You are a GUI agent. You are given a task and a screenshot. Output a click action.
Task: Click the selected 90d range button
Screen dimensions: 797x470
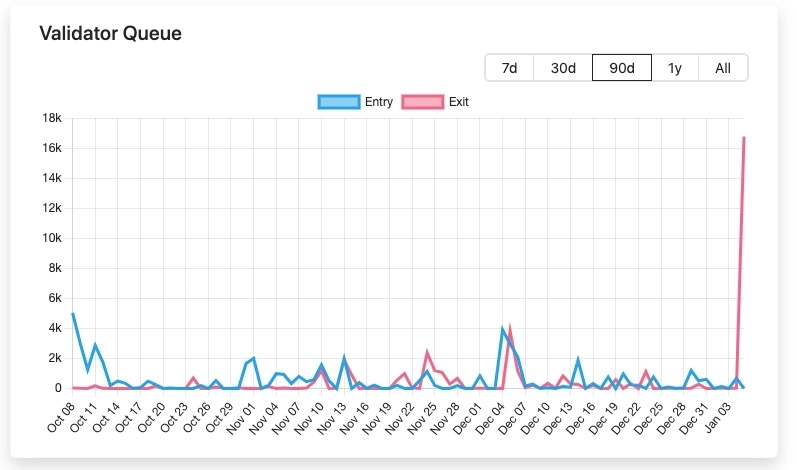click(621, 68)
